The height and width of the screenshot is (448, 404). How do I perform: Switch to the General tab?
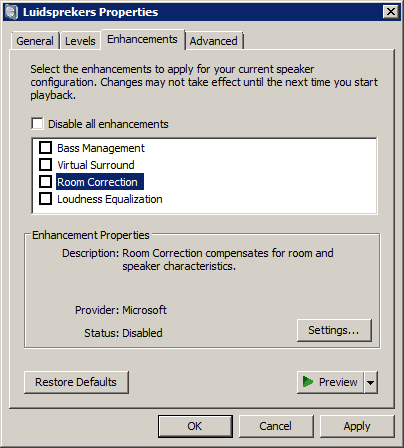[35, 41]
